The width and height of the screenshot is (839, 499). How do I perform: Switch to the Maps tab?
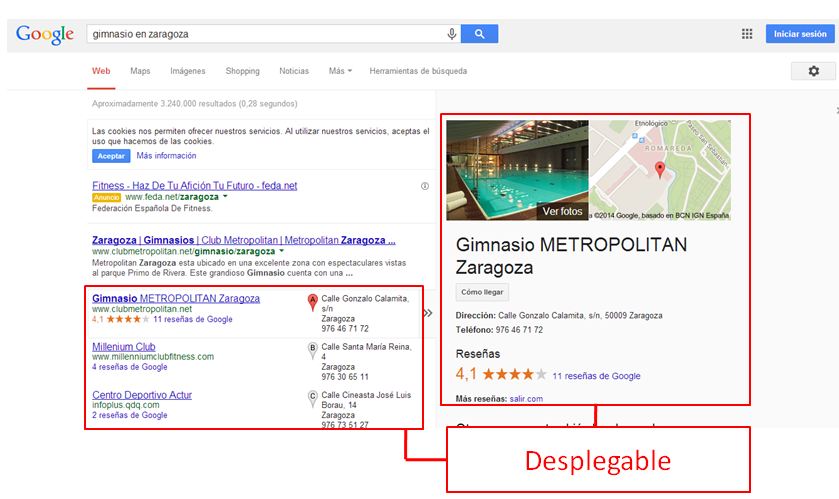click(140, 71)
